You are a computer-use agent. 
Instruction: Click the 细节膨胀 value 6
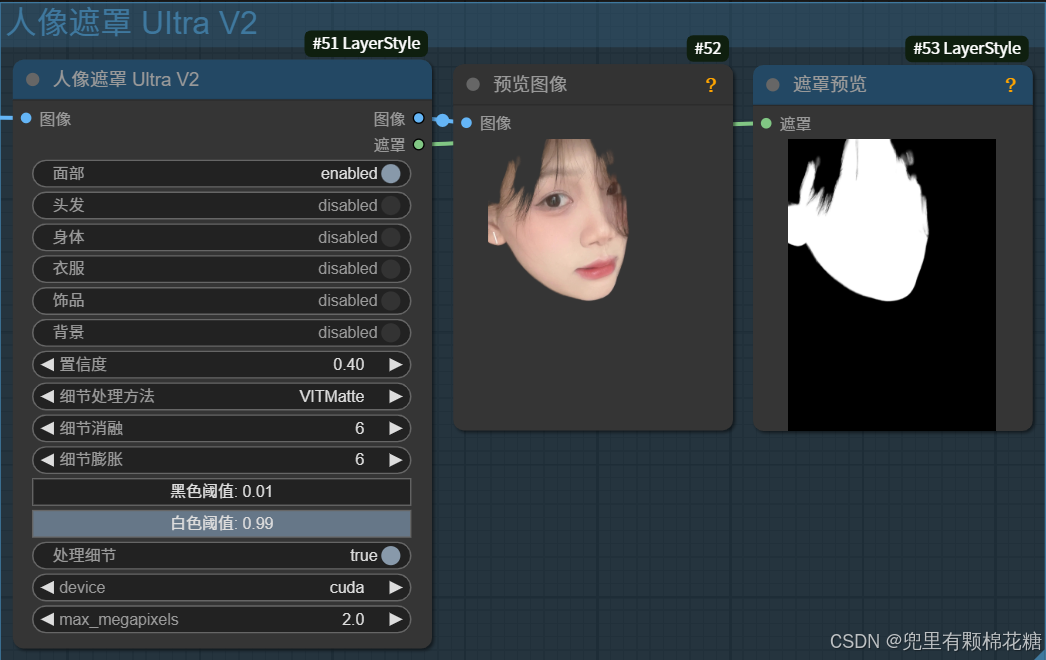tap(360, 460)
